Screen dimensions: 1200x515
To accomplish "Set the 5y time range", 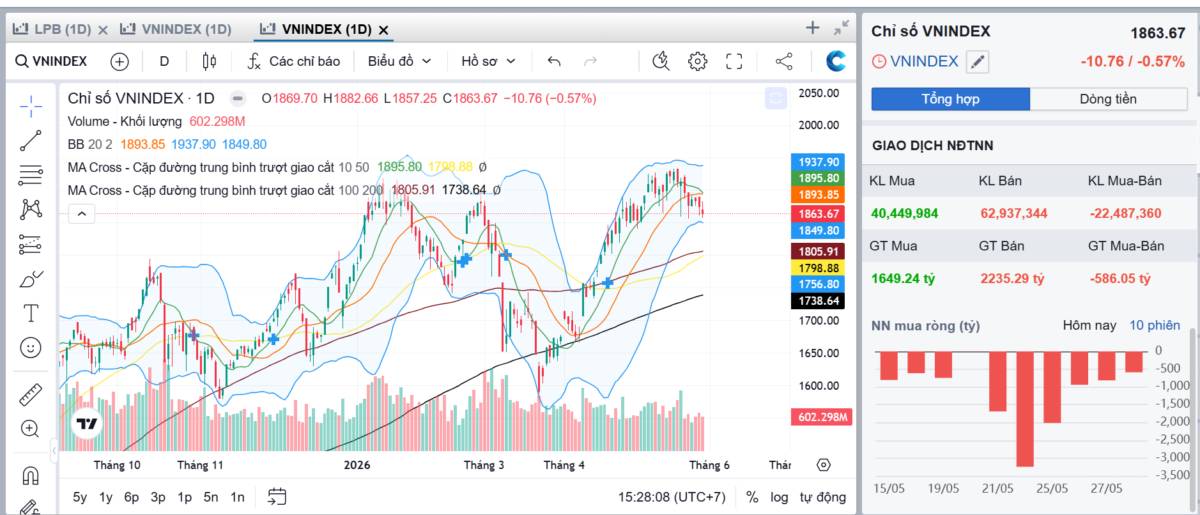I will [x=80, y=496].
